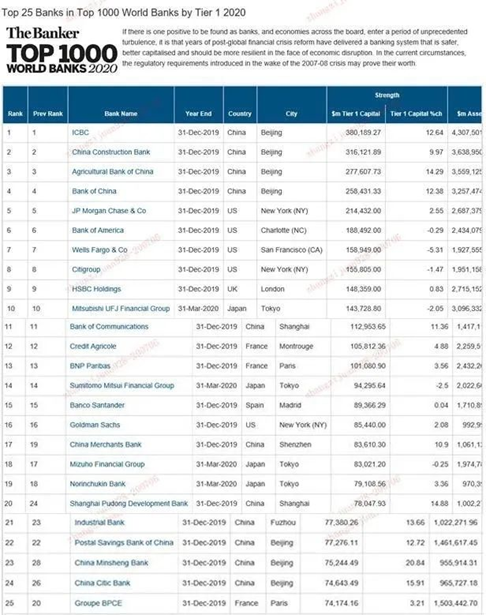Open the Bank of China link
This screenshot has height=615, width=486.
pyautogui.click(x=94, y=191)
